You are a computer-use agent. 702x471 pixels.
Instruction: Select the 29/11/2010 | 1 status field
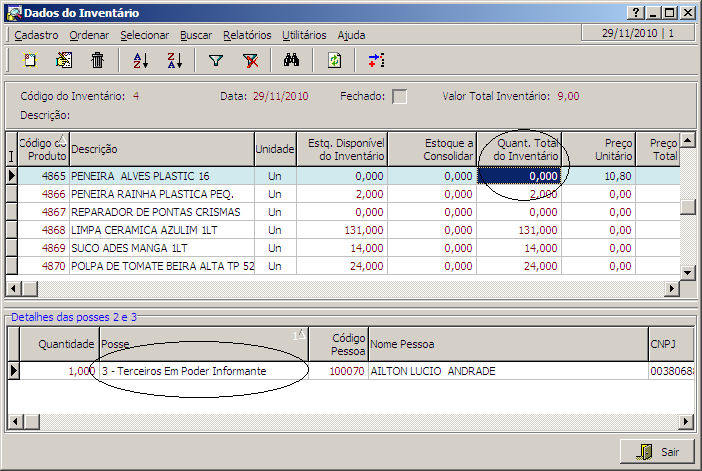pyautogui.click(x=638, y=33)
